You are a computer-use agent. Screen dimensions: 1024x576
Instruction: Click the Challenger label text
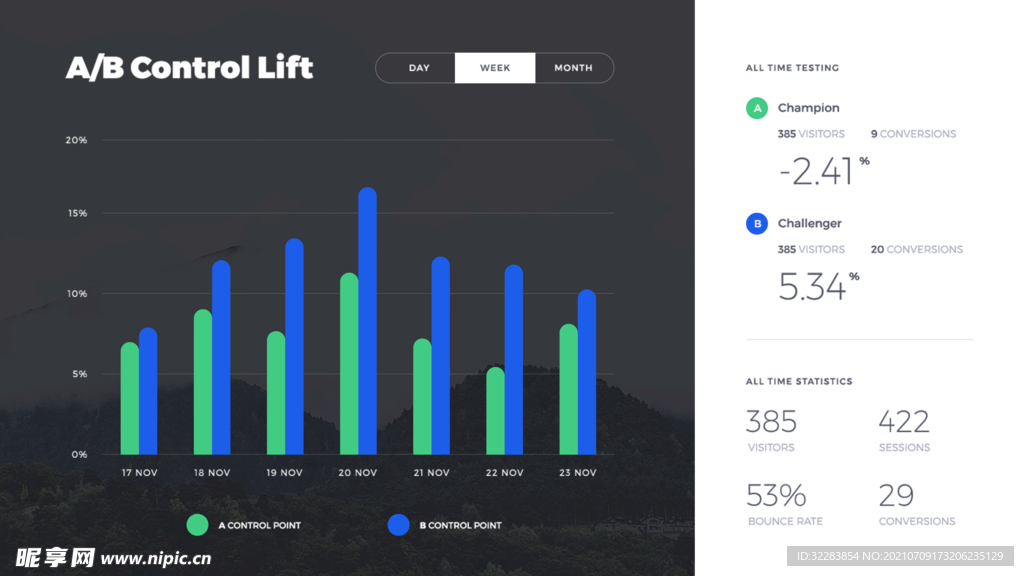click(x=810, y=224)
